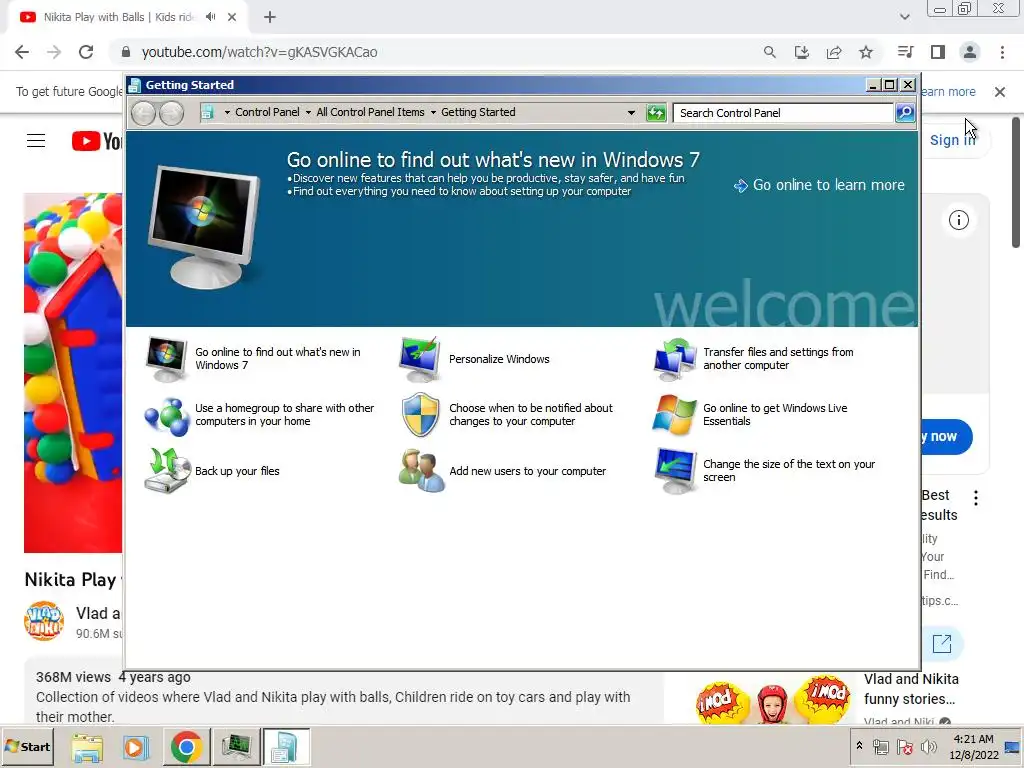Click 'Personalize Windows' text link
This screenshot has height=768, width=1024.
pos(499,359)
